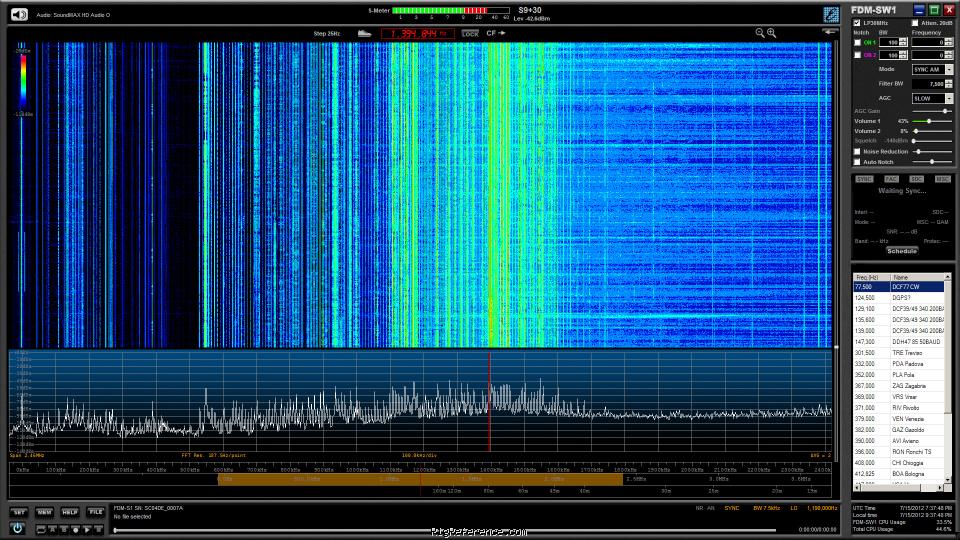
Task: Click the red frequency display readout
Action: [x=418, y=33]
